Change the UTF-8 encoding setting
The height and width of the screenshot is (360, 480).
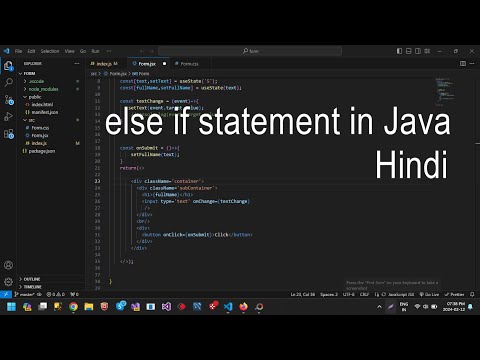click(x=349, y=294)
